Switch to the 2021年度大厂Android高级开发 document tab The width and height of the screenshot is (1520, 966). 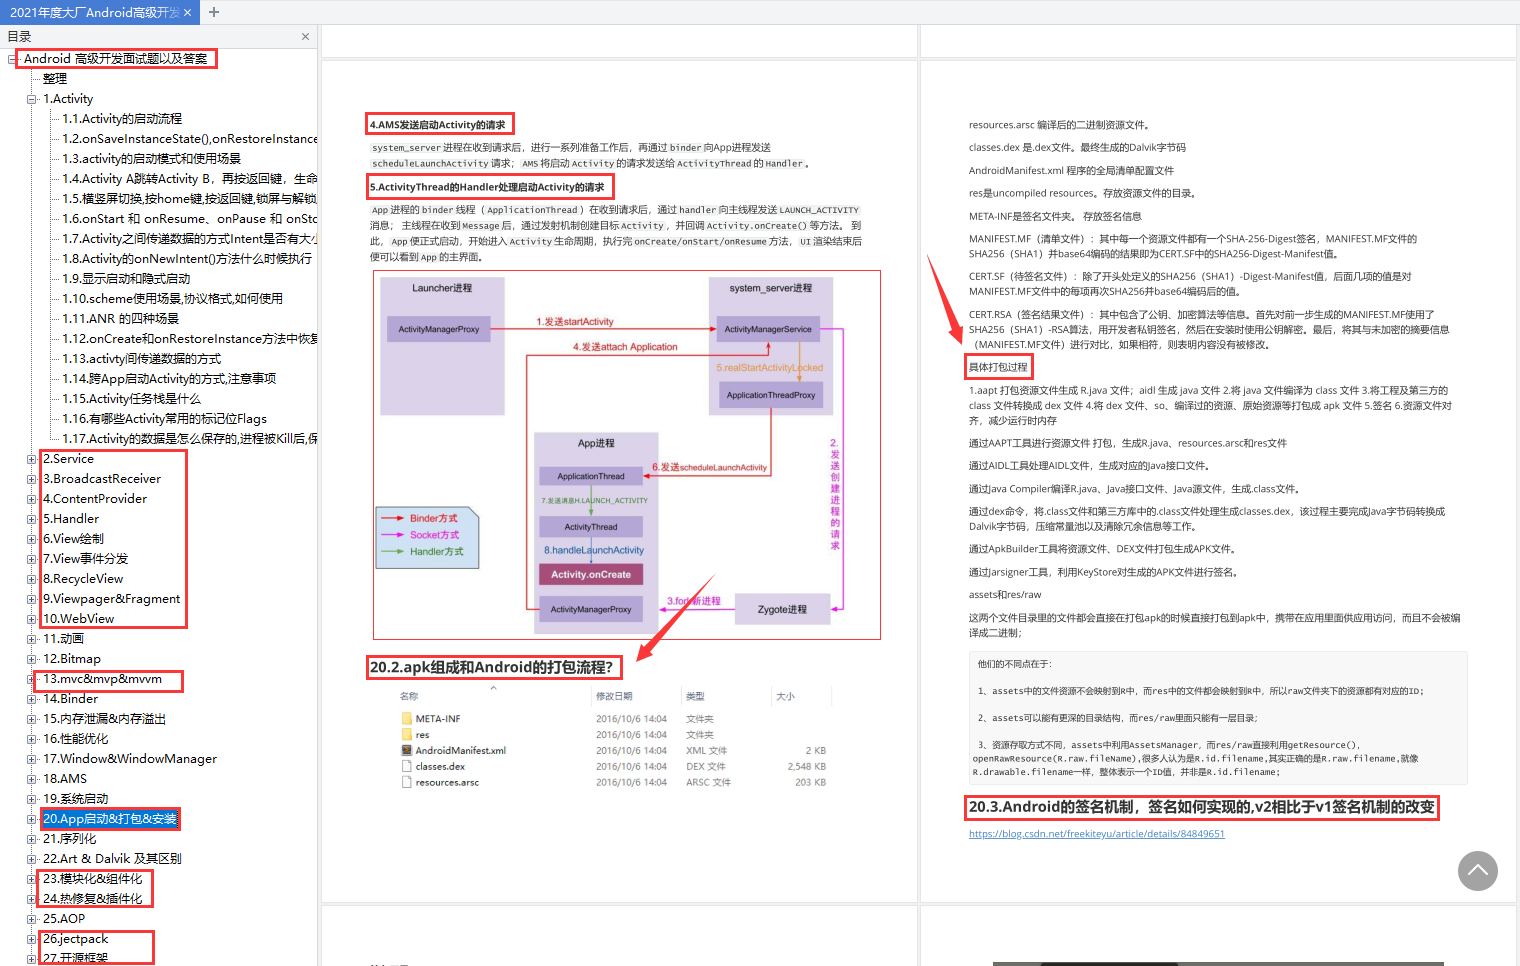[95, 12]
